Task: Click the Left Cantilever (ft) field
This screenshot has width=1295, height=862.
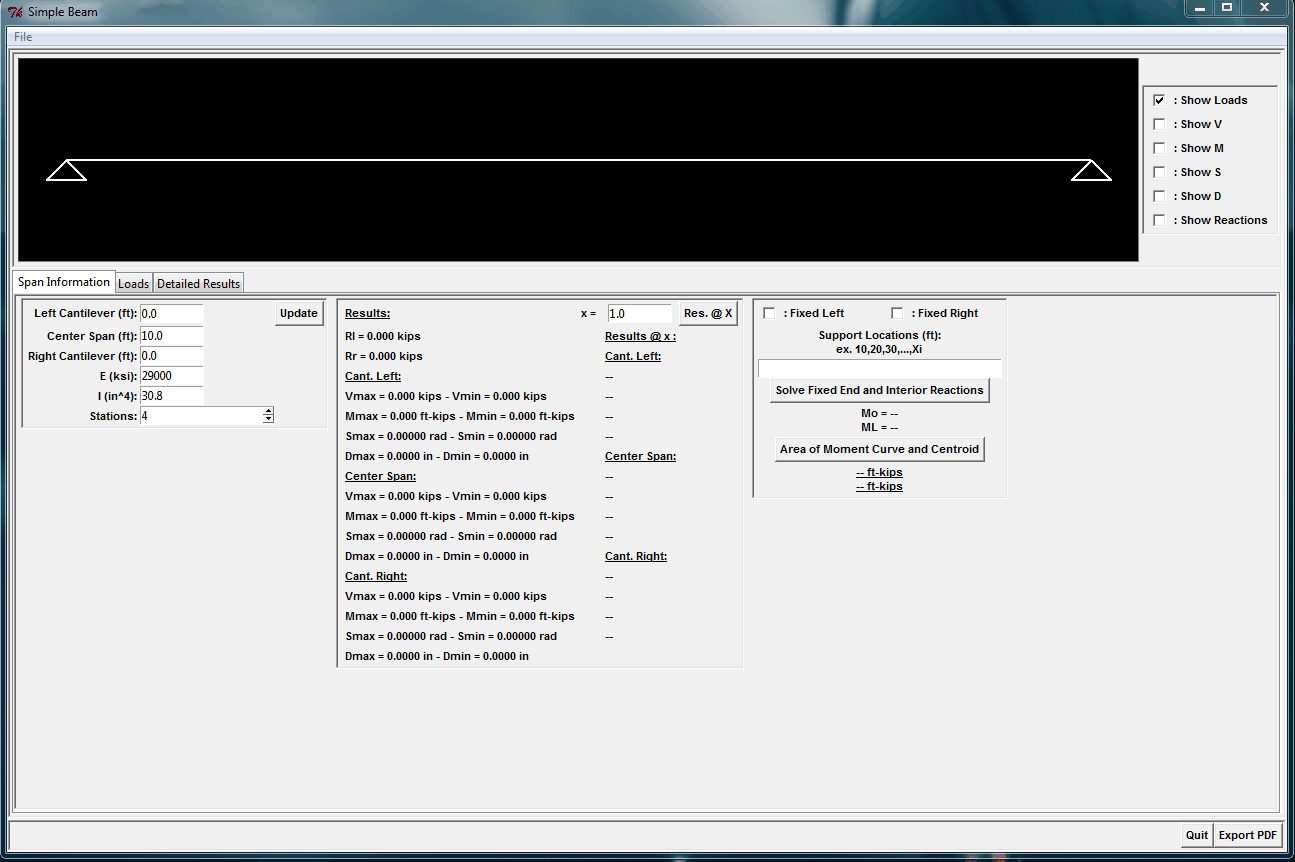Action: coord(171,314)
